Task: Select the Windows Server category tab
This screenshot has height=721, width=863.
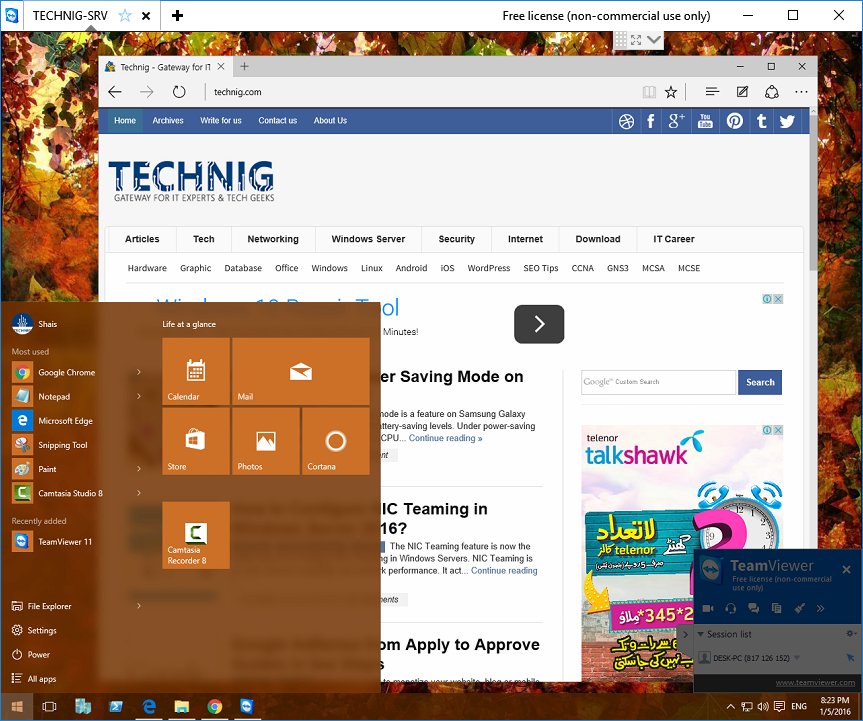Action: (368, 239)
